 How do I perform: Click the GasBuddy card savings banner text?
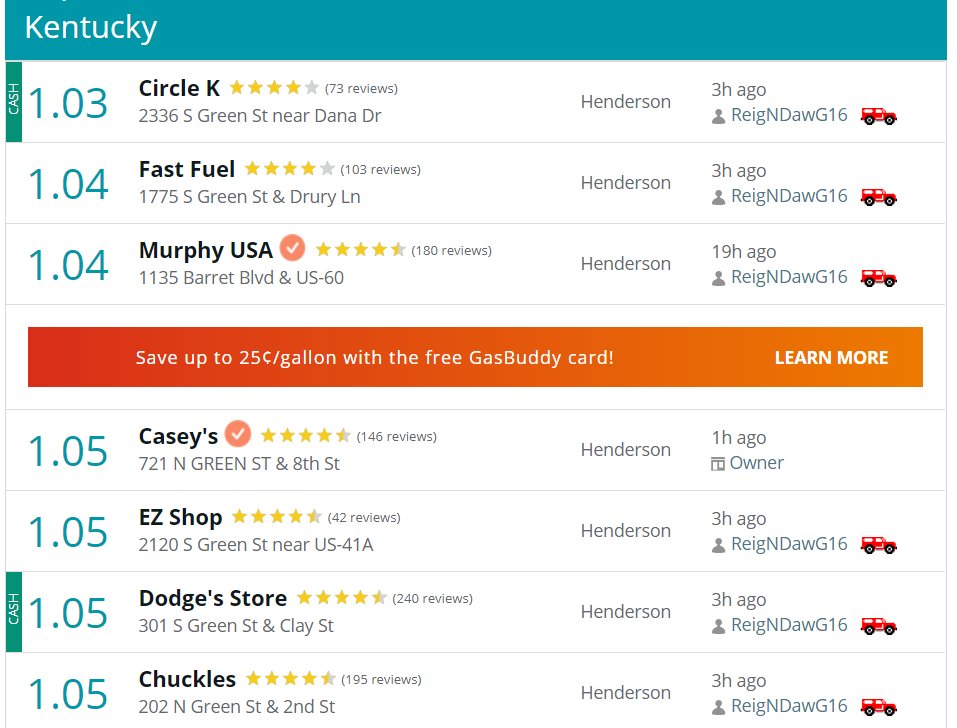pos(375,358)
